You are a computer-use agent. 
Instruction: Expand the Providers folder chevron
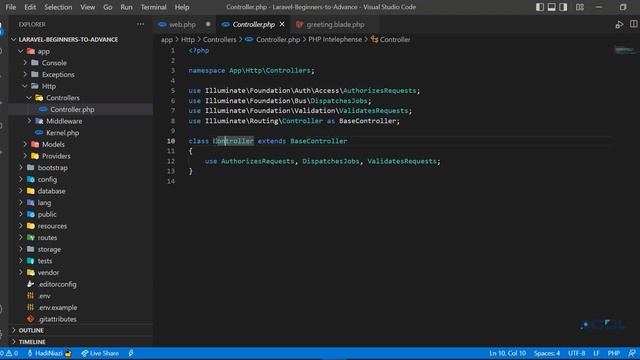[25, 156]
